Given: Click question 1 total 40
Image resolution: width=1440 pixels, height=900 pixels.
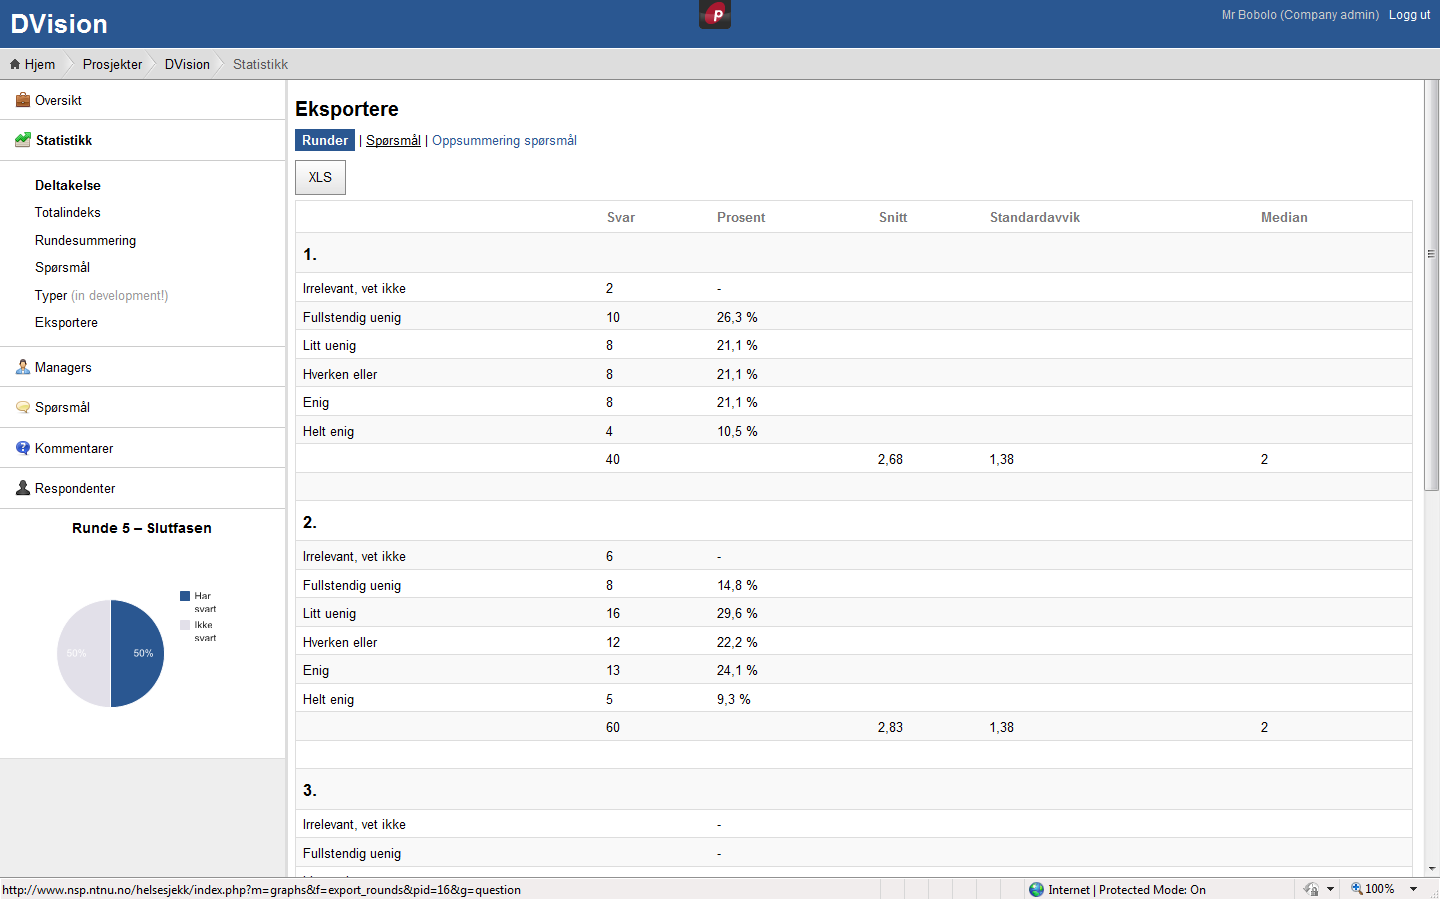Looking at the screenshot, I should pos(613,459).
